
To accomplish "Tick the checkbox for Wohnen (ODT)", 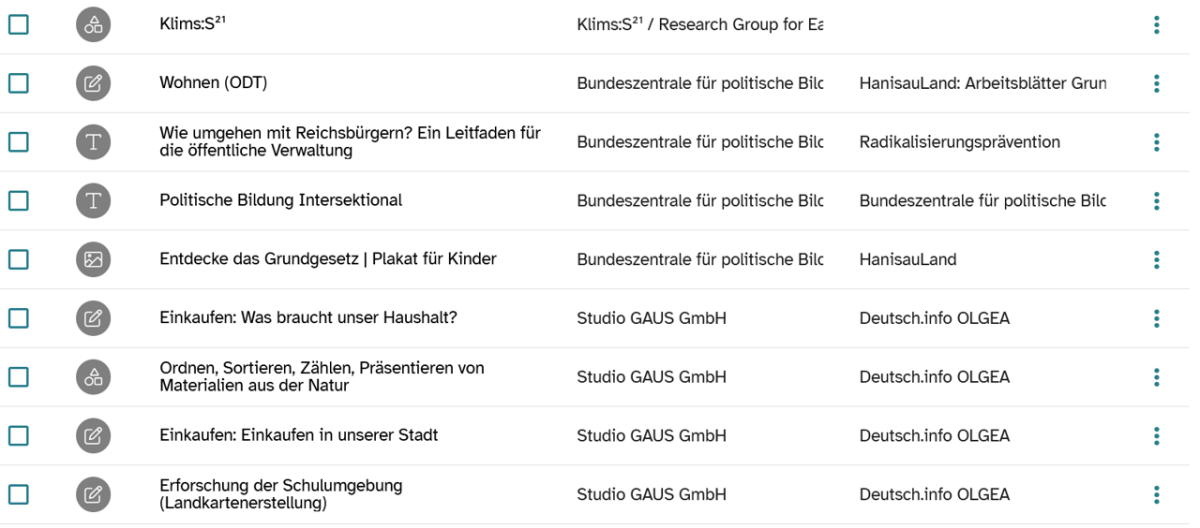I will (x=19, y=84).
